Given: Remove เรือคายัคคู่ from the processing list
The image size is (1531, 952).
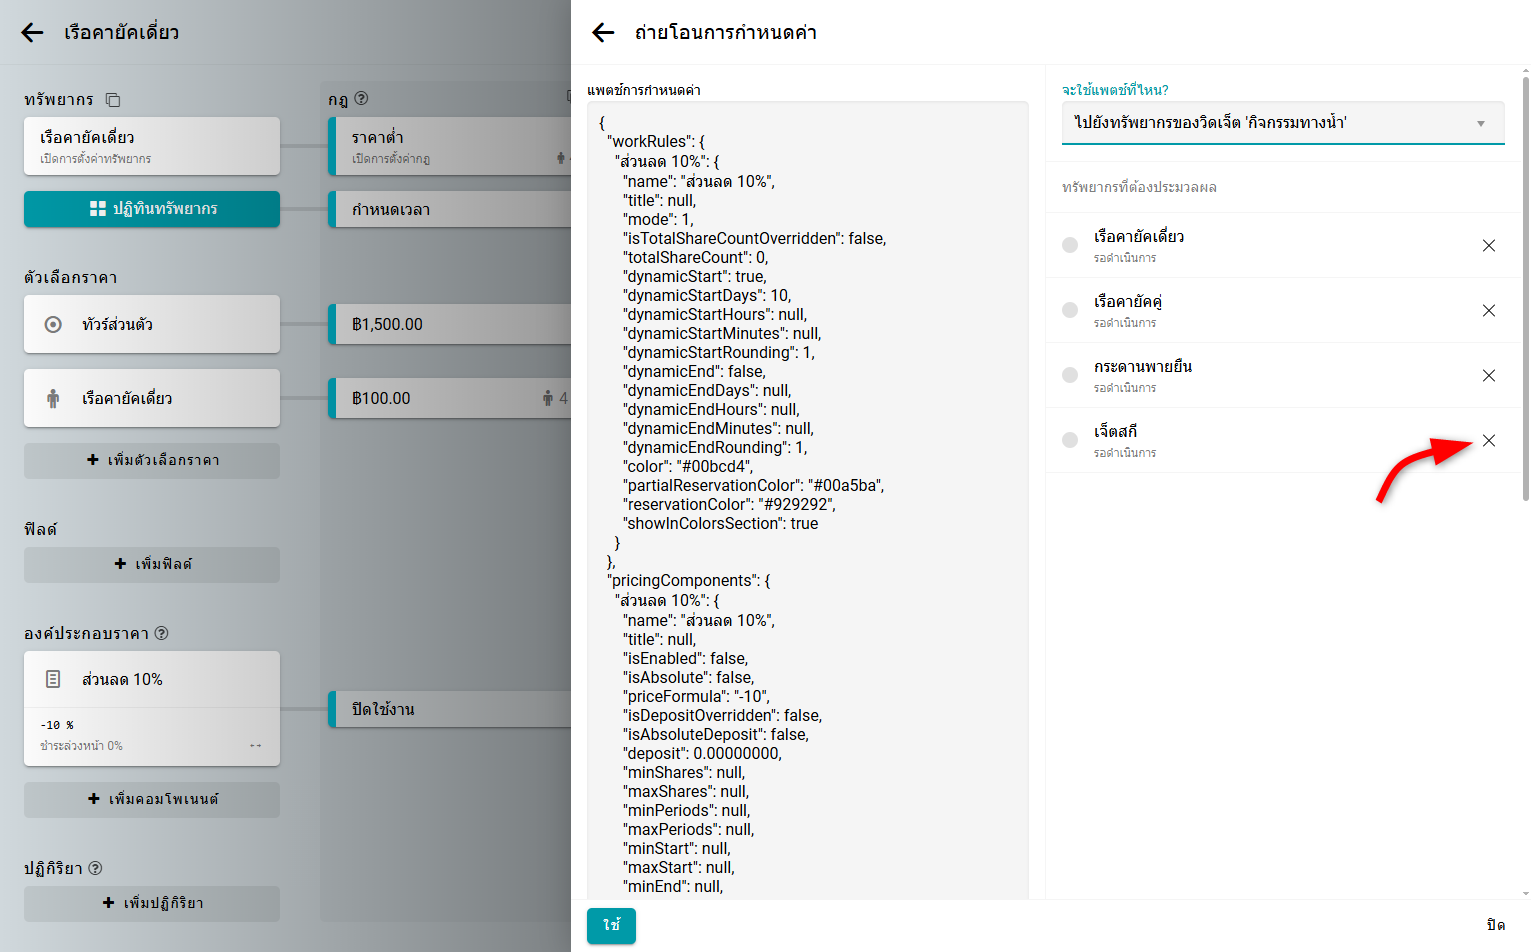Looking at the screenshot, I should (1488, 311).
